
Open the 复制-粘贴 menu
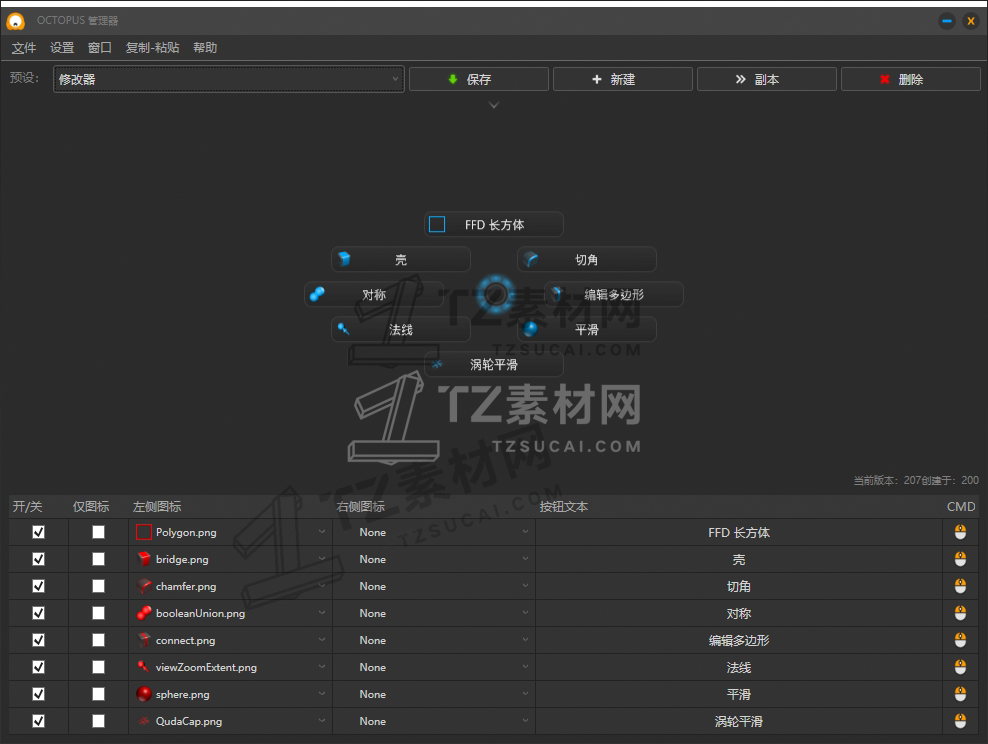pyautogui.click(x=152, y=48)
